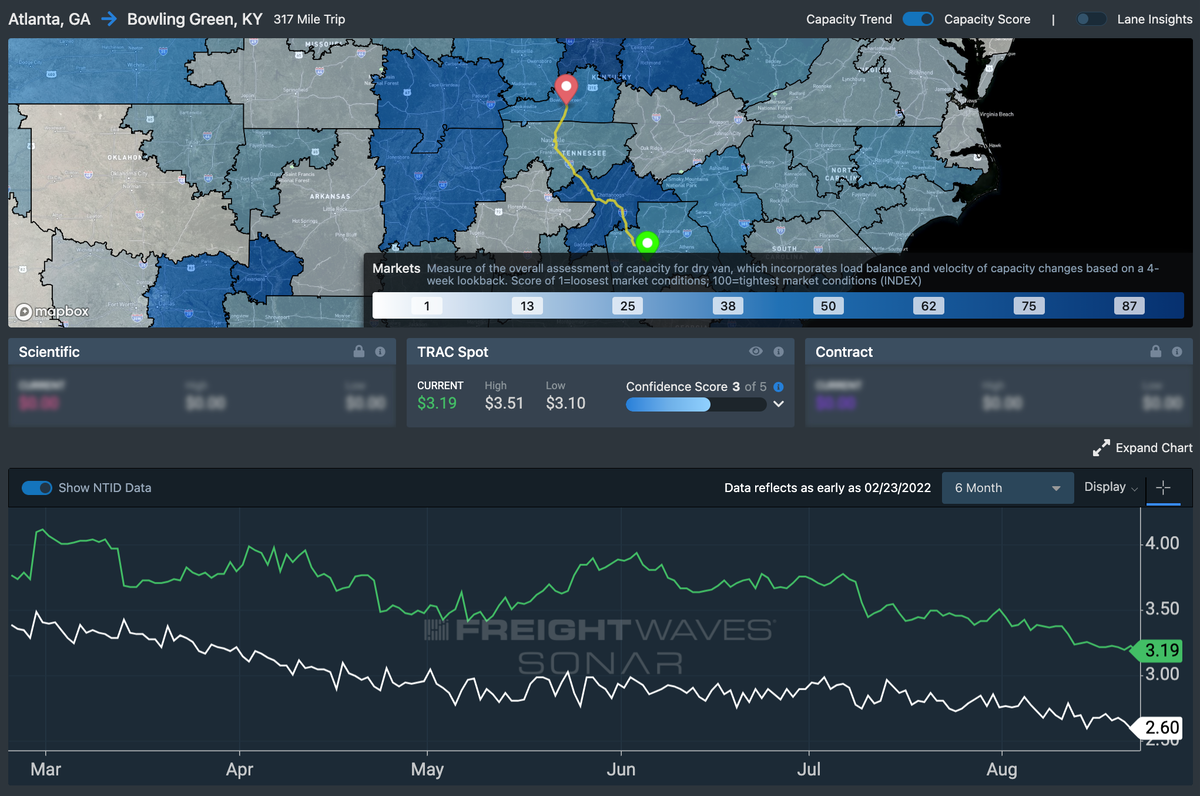
Task: Click the white 2.60 chart value tag
Action: click(x=1158, y=729)
